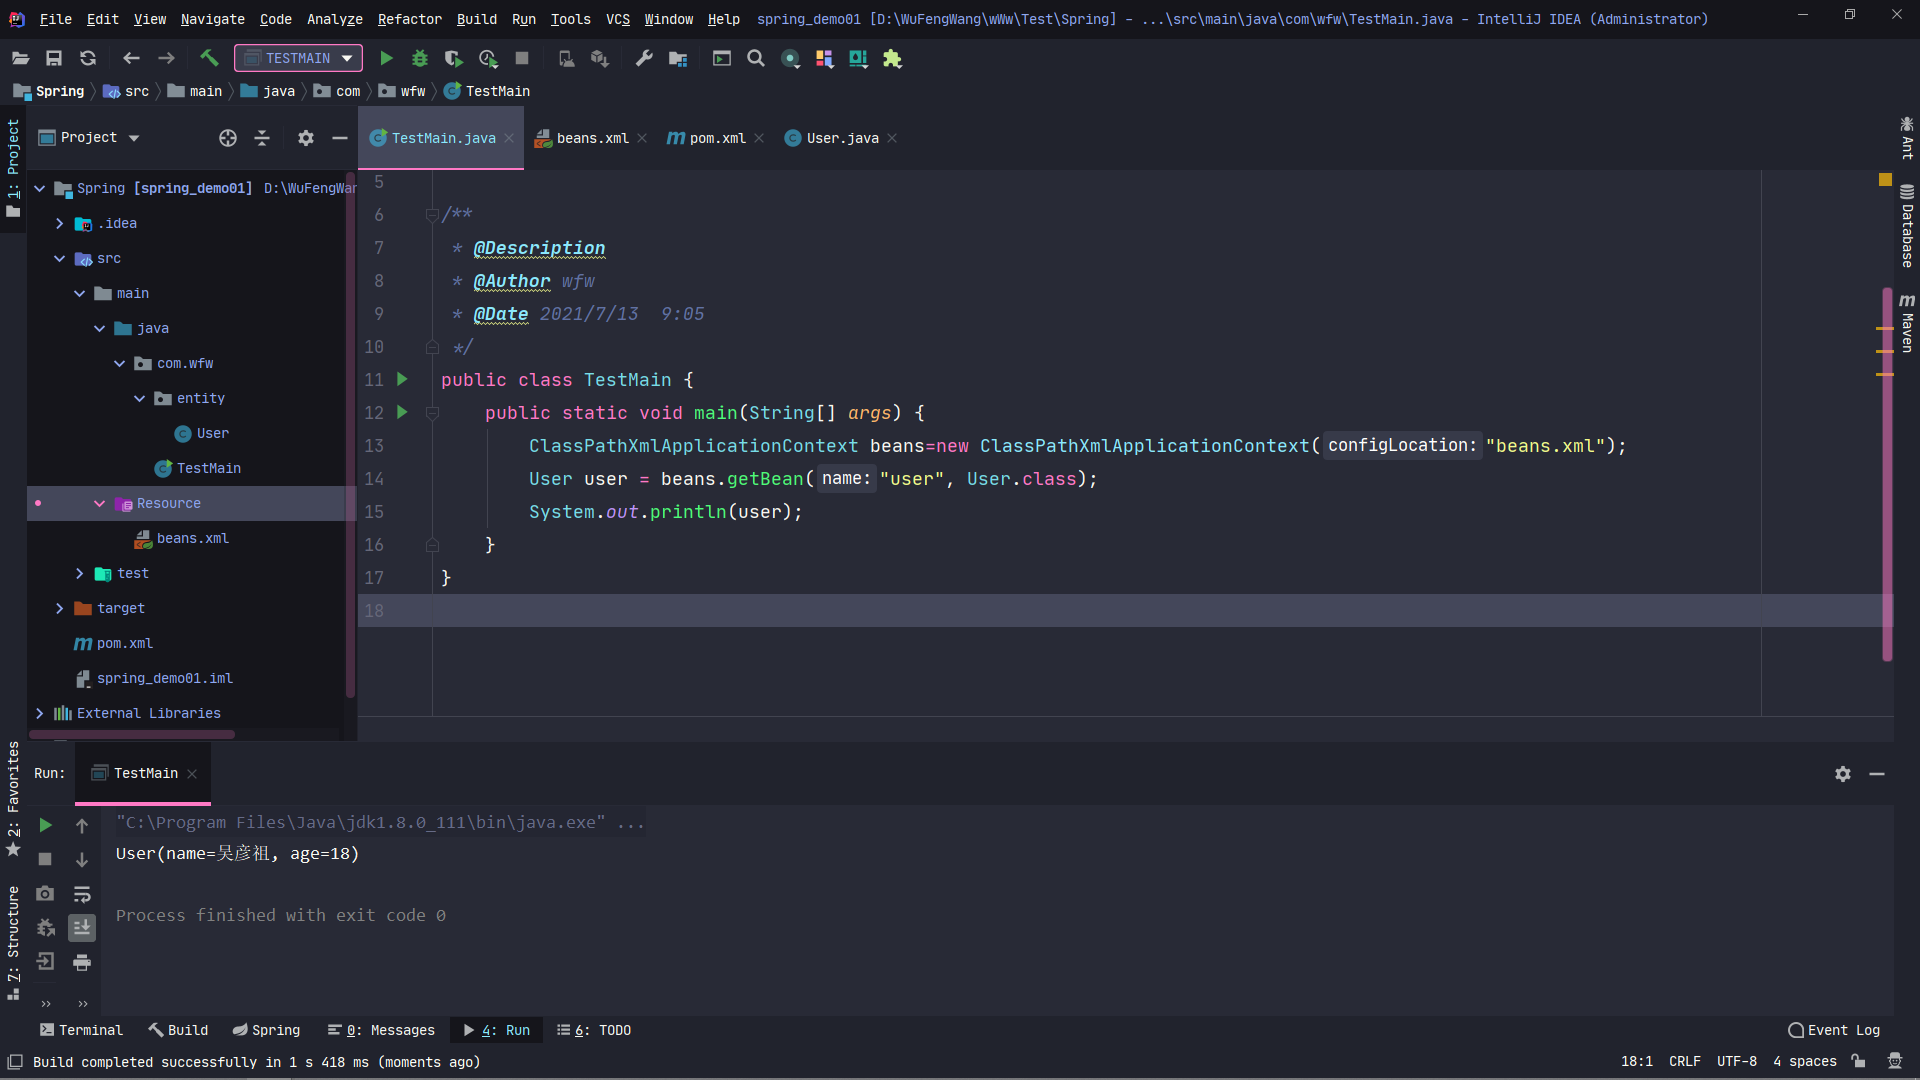Viewport: 1920px width, 1080px height.
Task: Open the Database side panel
Action: 1907,226
